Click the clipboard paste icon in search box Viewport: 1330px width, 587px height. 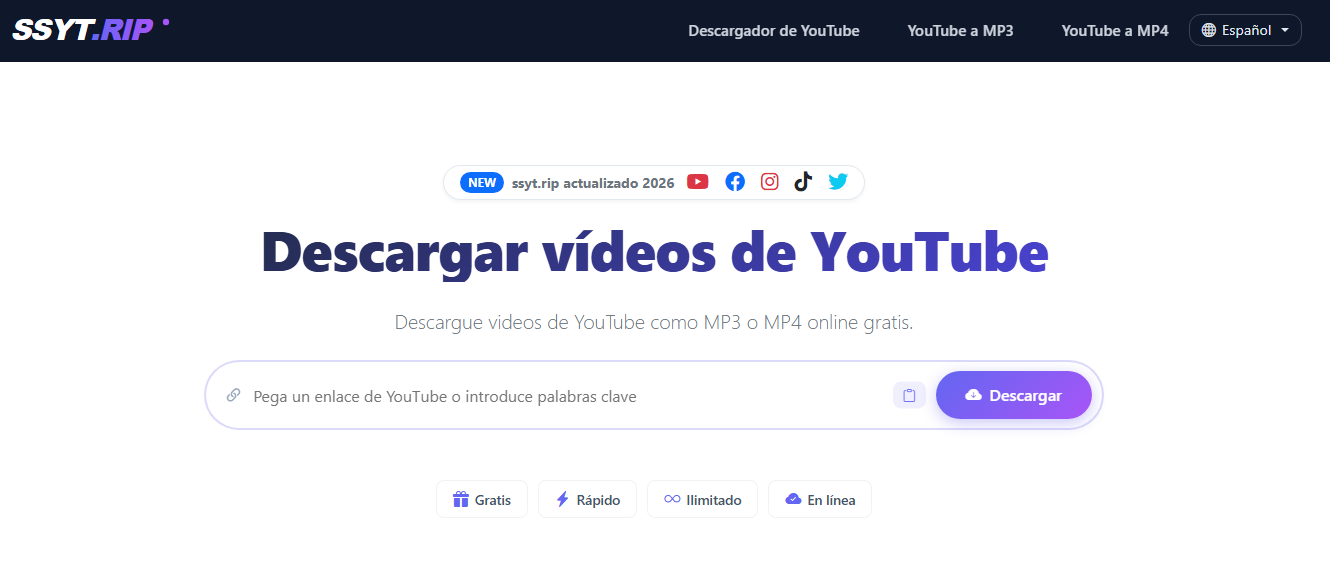click(909, 396)
